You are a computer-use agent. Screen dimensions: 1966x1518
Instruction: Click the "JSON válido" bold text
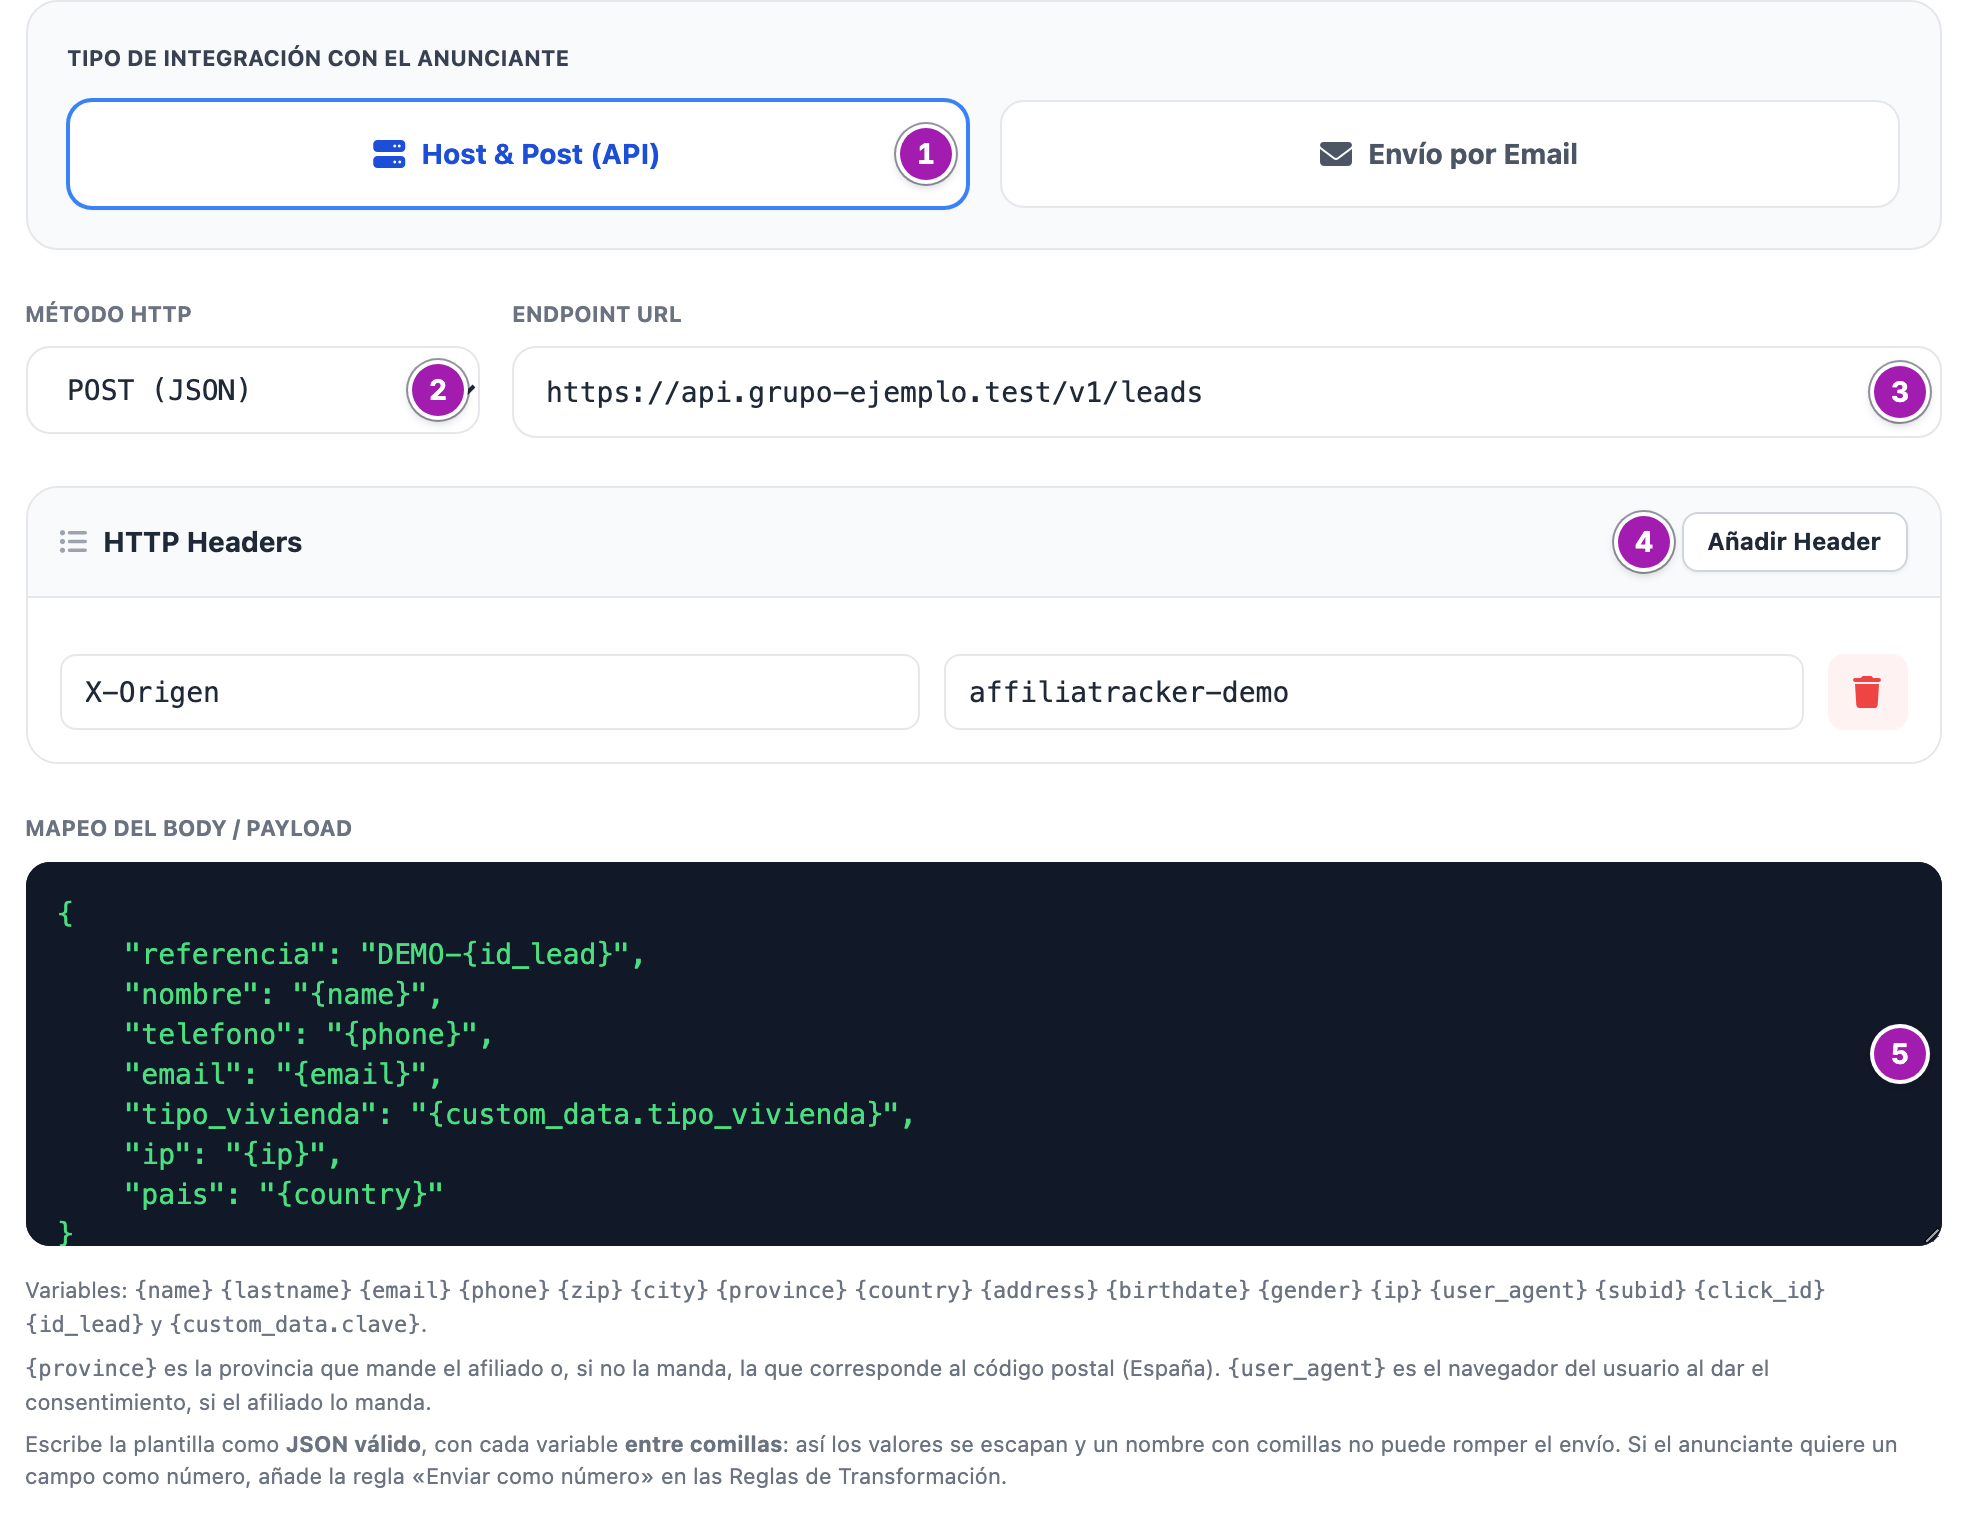[x=354, y=1444]
